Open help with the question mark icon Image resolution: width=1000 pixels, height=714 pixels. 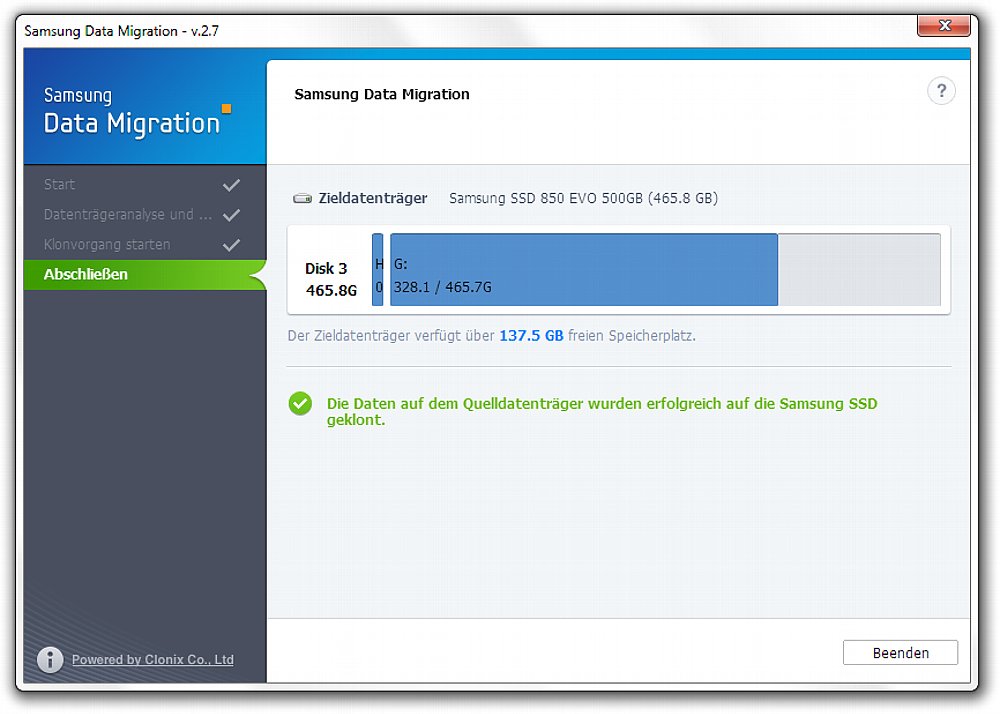(941, 92)
